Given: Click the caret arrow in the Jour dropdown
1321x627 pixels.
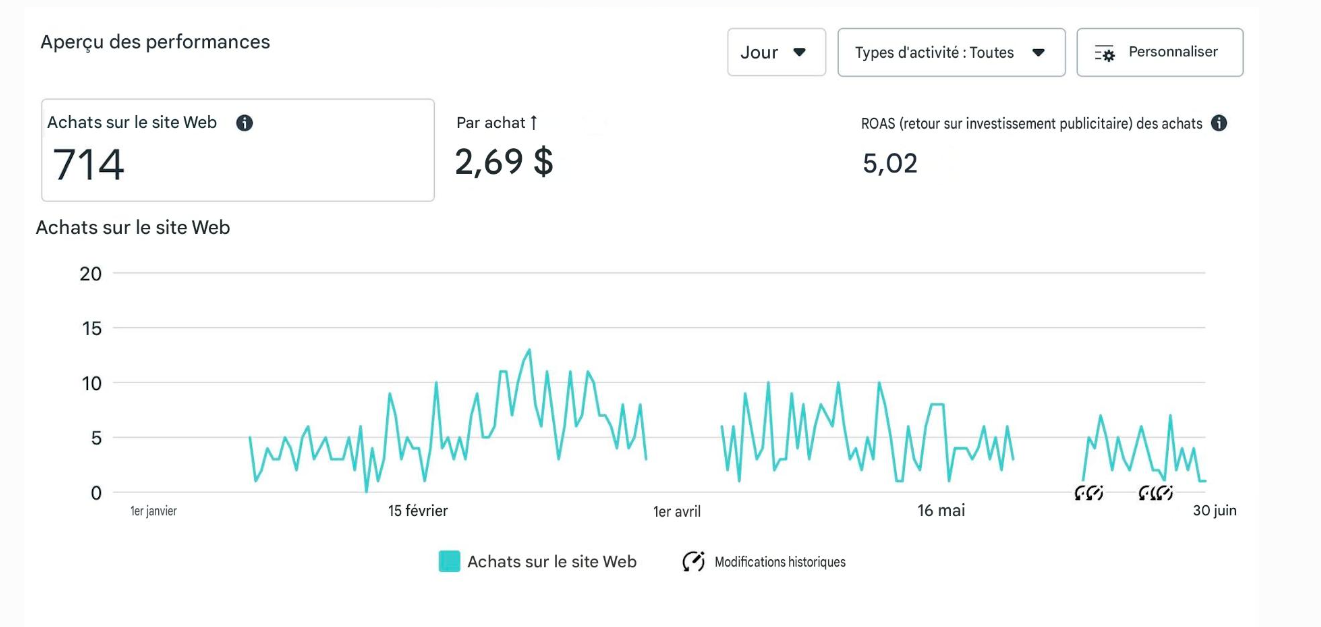Looking at the screenshot, I should 799,53.
